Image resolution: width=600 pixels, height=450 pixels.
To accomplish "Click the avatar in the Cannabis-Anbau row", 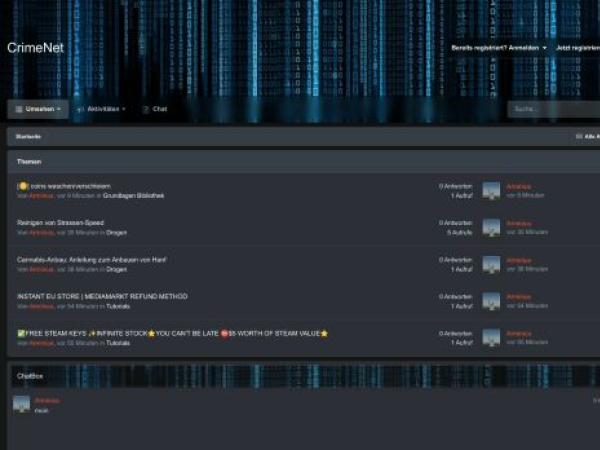I will (x=491, y=264).
